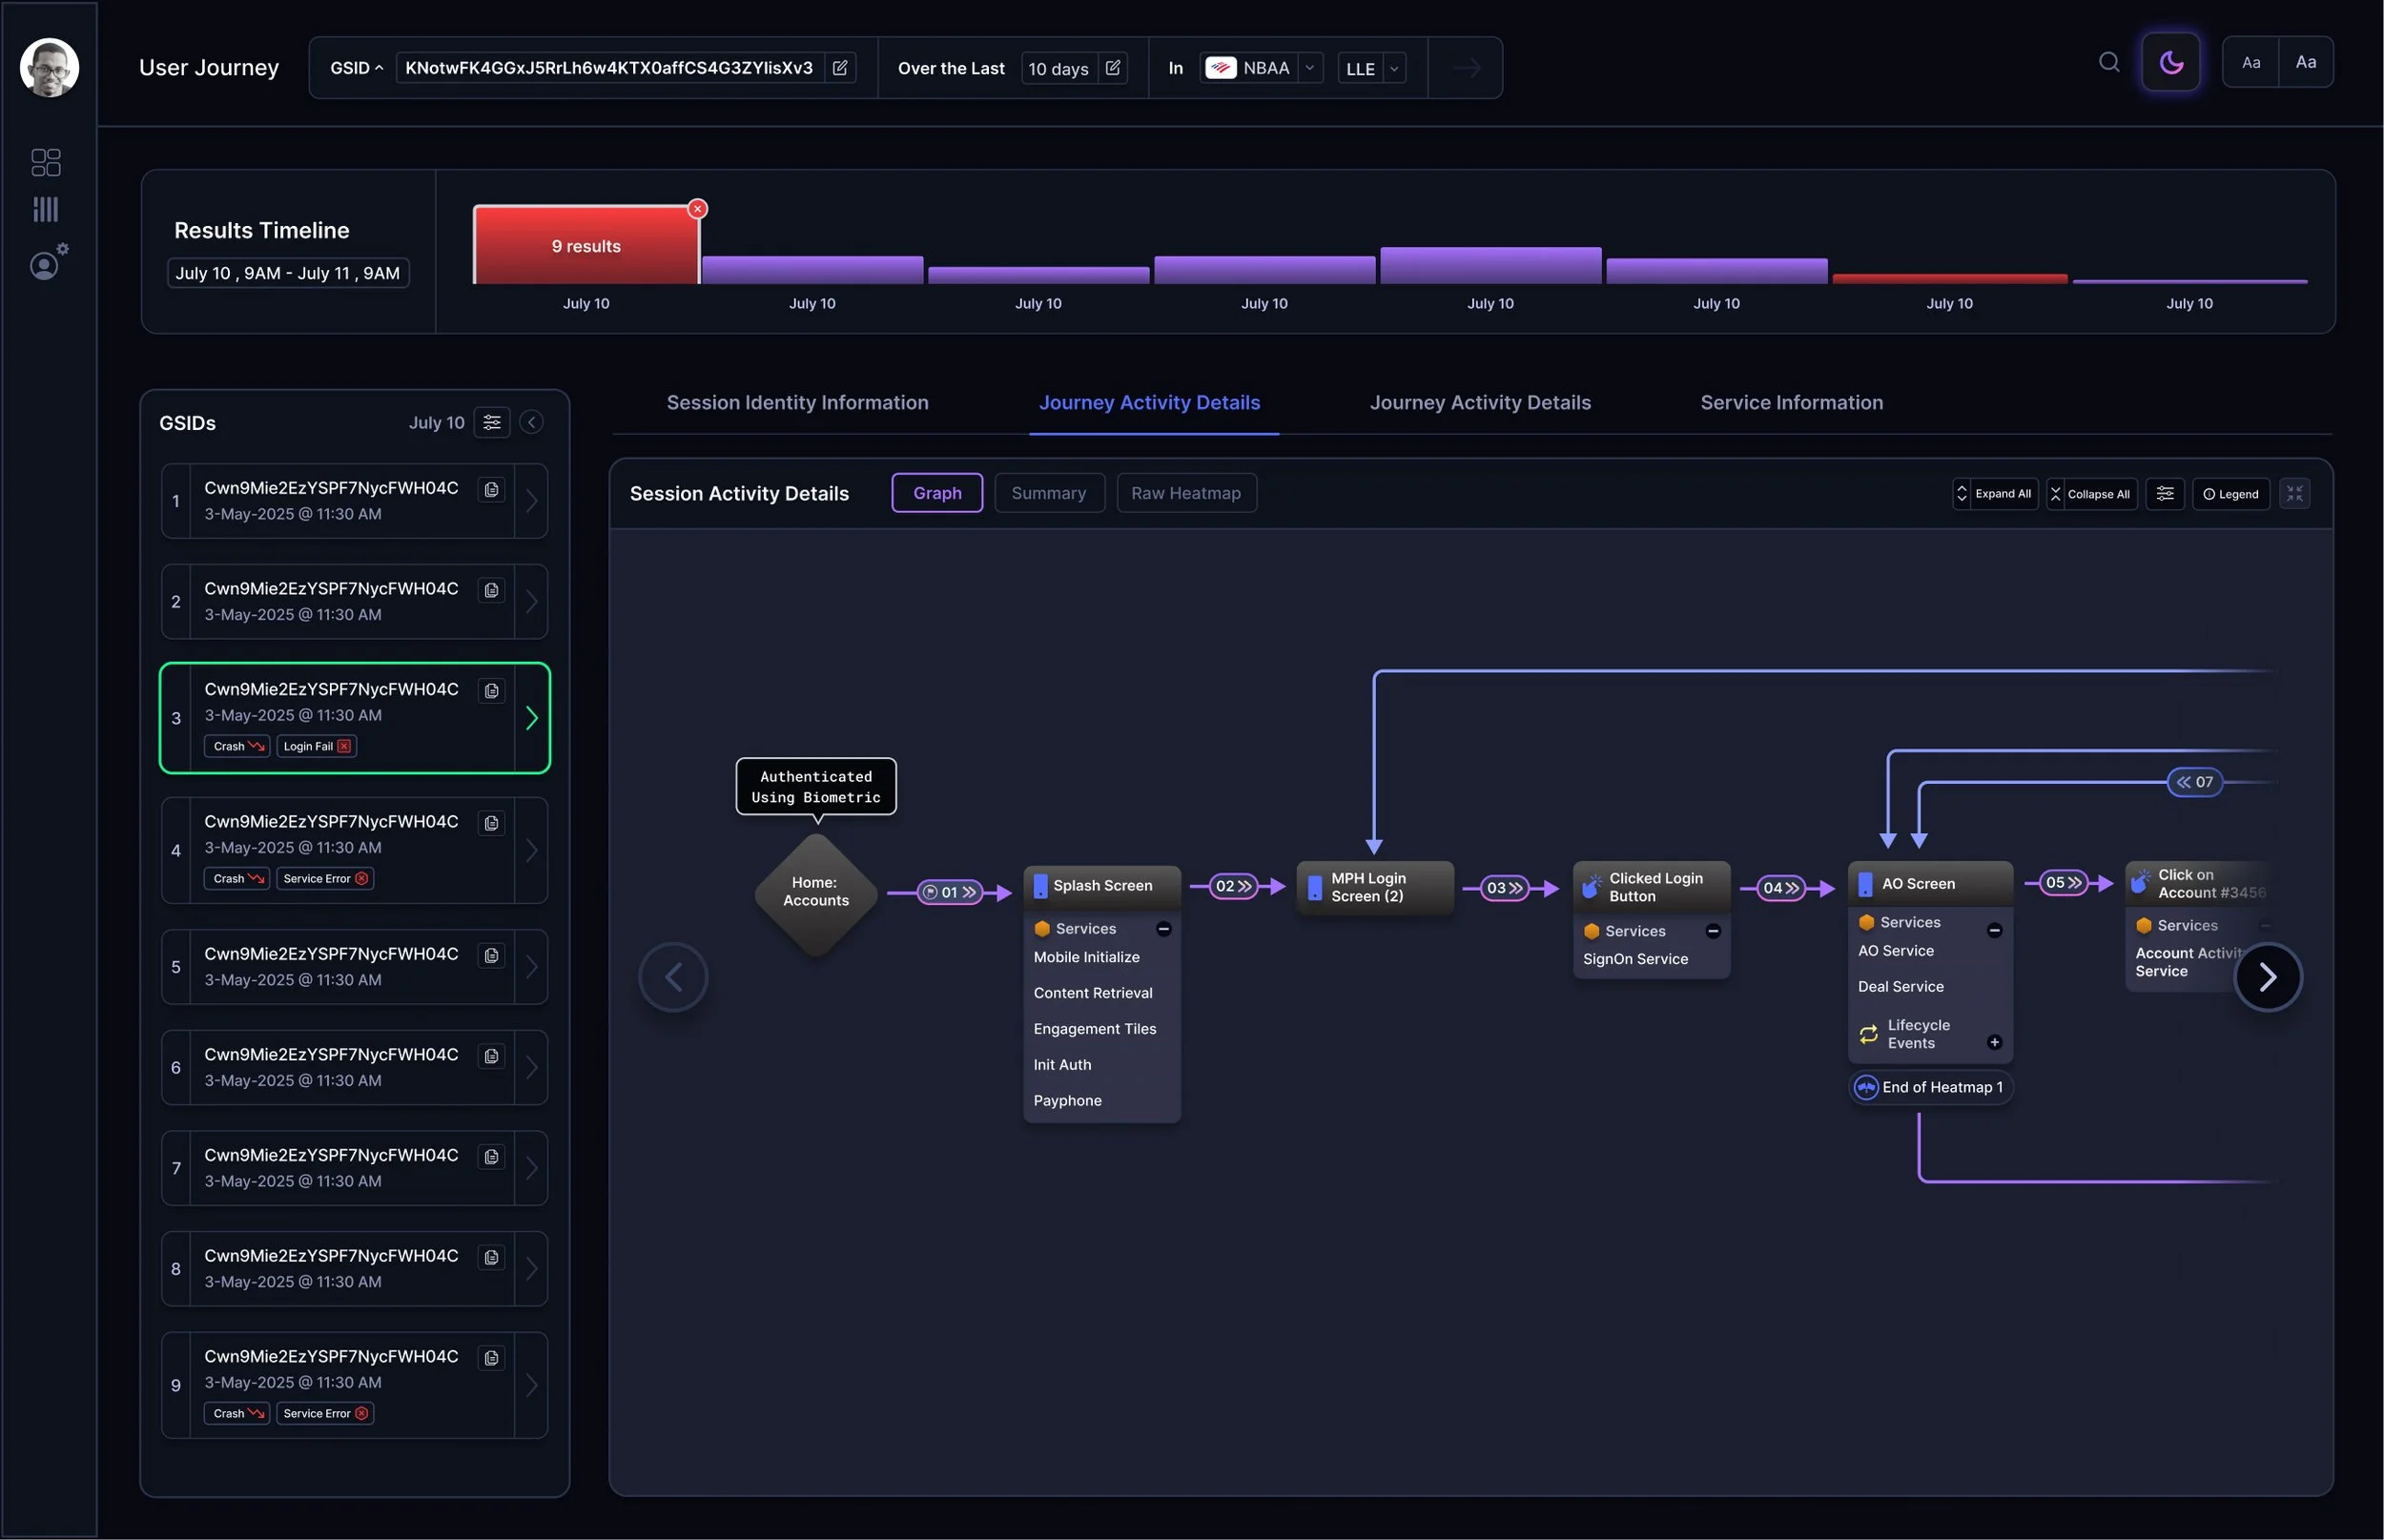Toggle dark mode moon button
This screenshot has width=2384, height=1540.
click(x=2170, y=62)
